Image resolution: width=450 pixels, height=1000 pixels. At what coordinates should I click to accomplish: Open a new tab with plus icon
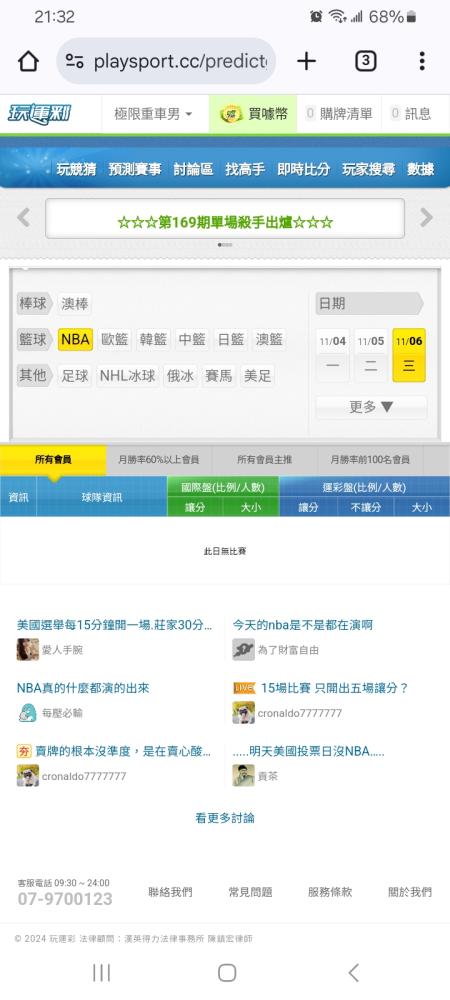307,61
